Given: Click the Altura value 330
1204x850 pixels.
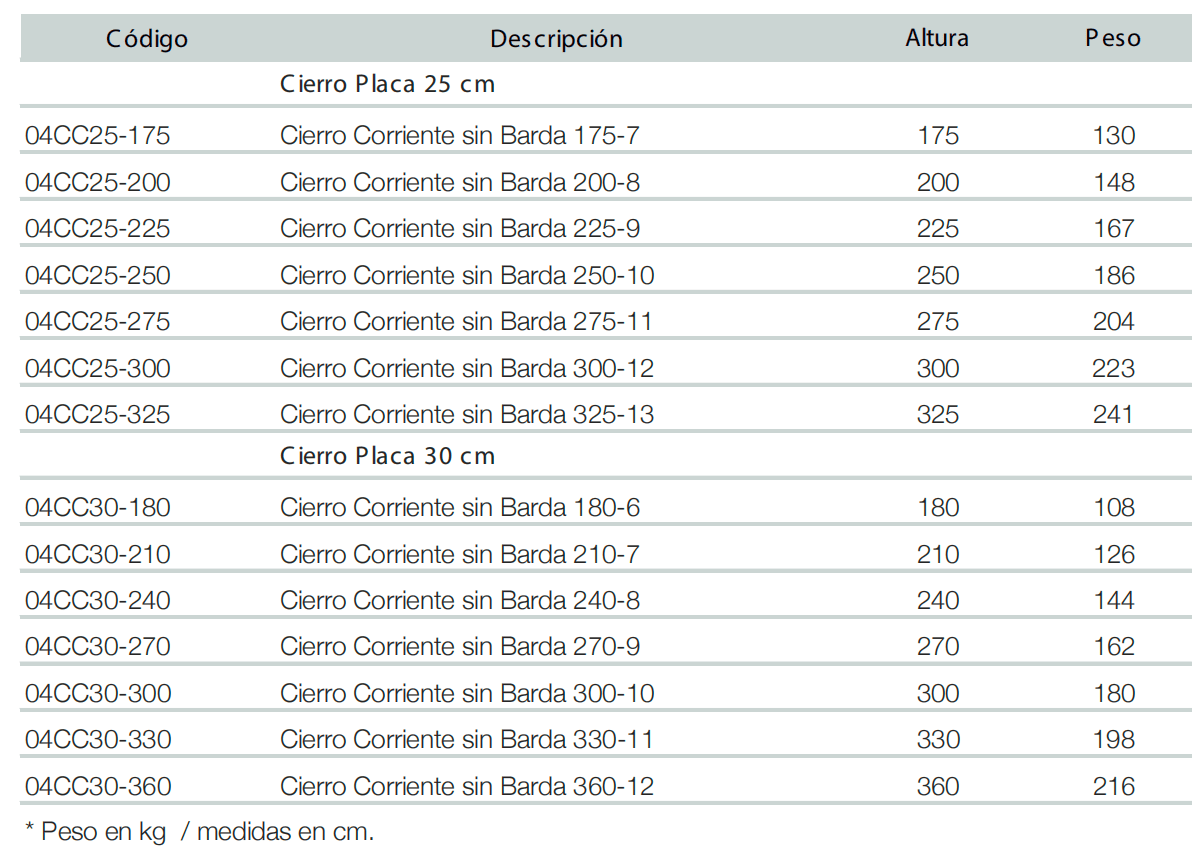Looking at the screenshot, I should (x=937, y=740).
